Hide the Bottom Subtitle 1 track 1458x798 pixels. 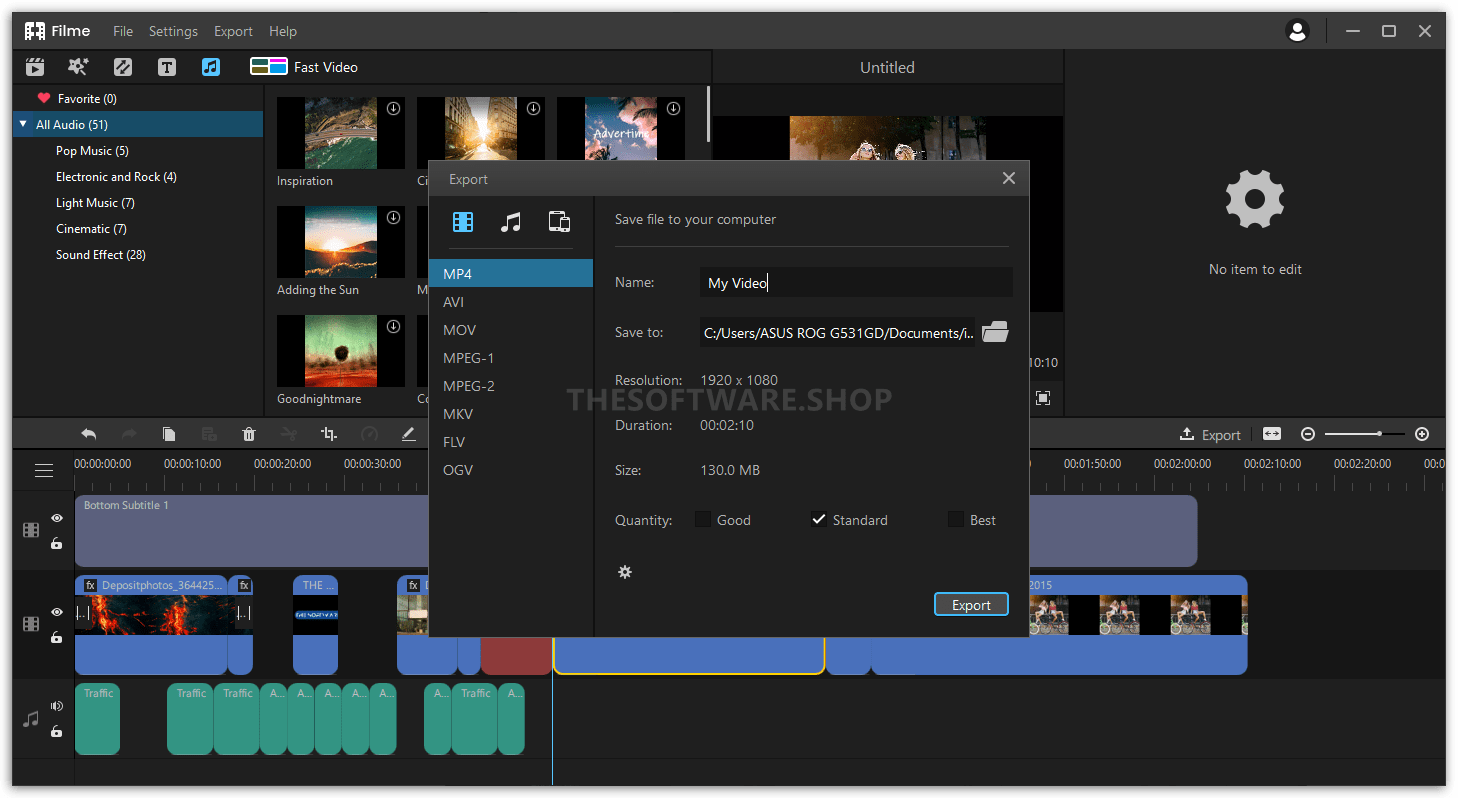[x=57, y=518]
